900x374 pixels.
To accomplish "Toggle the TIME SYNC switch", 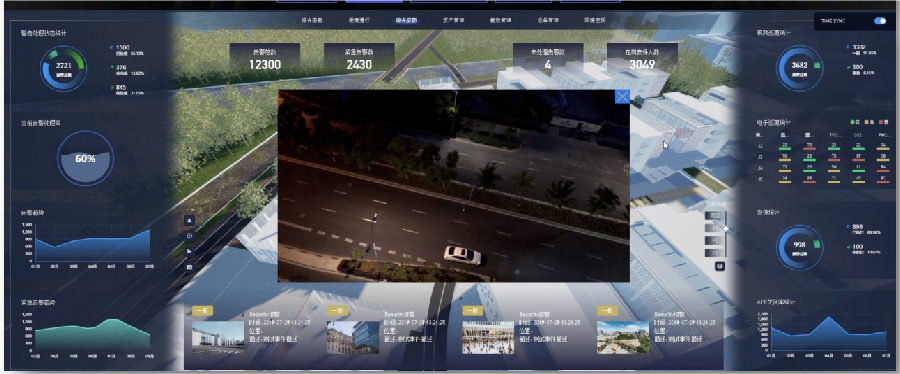I will (879, 21).
